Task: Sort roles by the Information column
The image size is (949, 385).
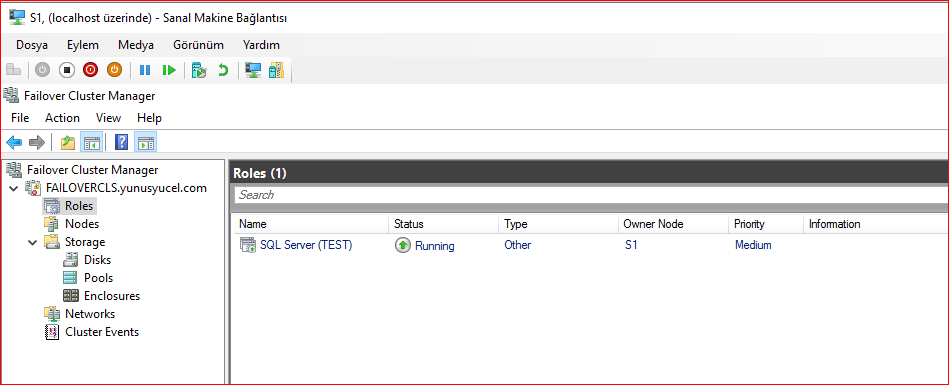Action: point(876,224)
